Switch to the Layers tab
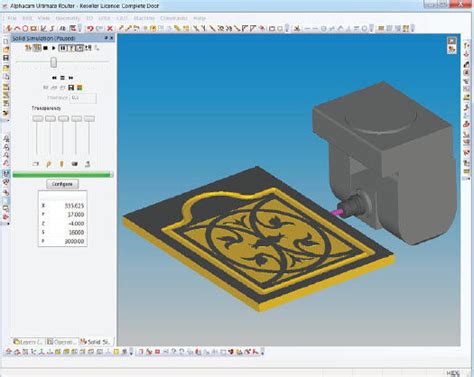The image size is (474, 377). click(x=28, y=342)
